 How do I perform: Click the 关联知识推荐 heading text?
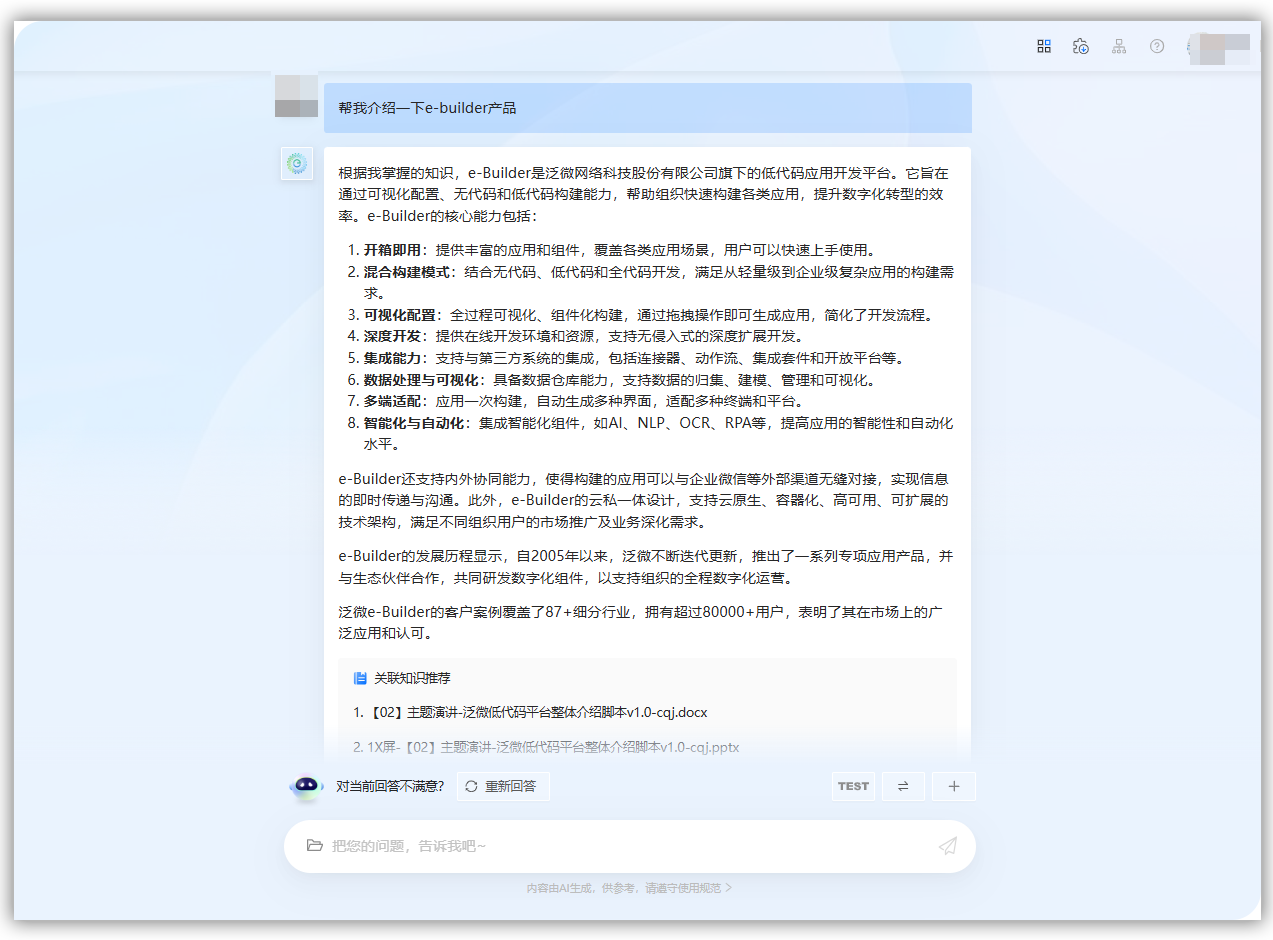[412, 678]
